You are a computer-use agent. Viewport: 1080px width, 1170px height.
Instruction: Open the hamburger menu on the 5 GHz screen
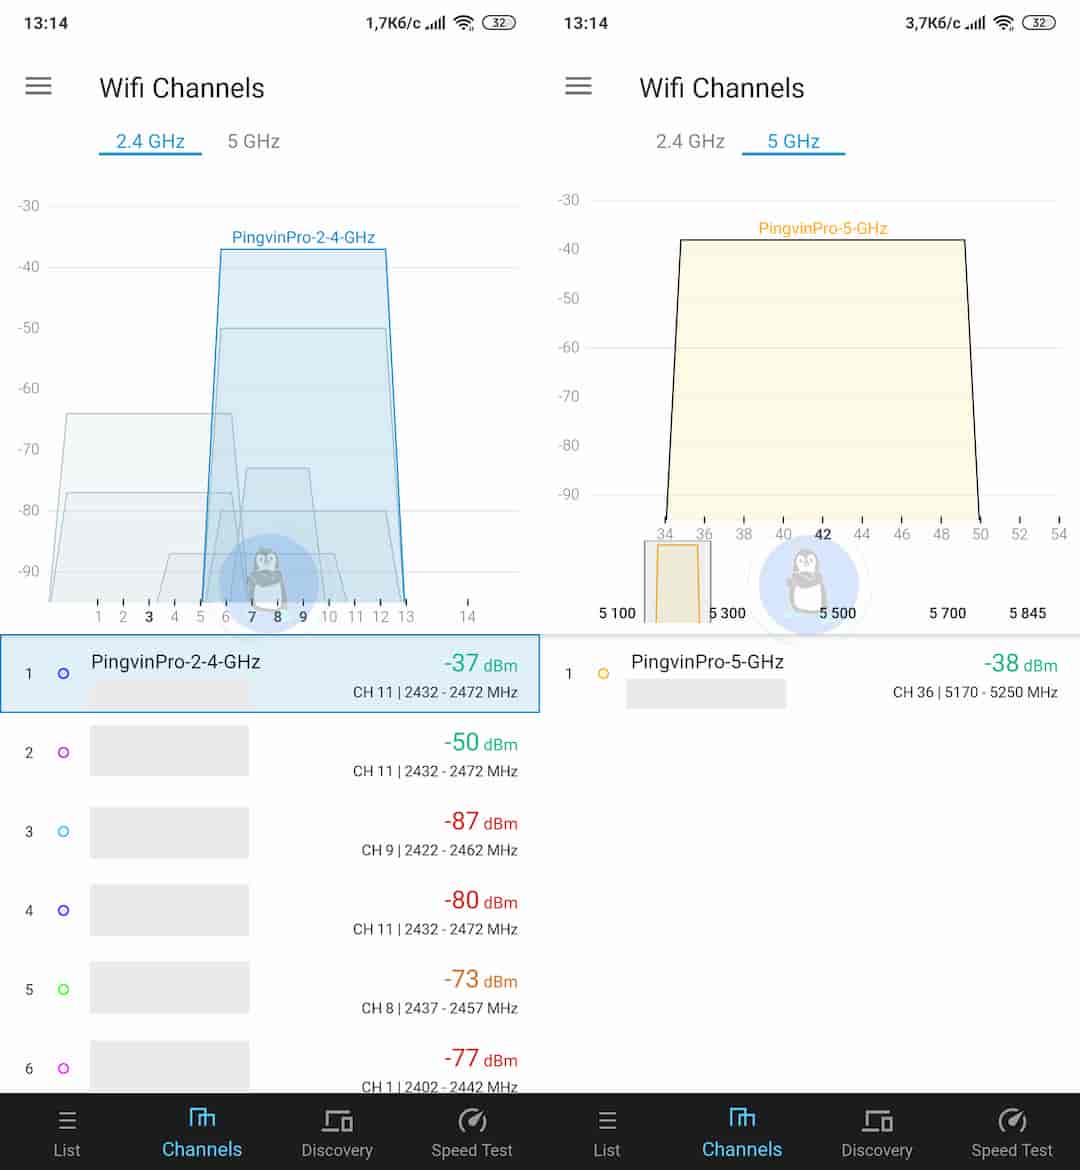[x=578, y=87]
